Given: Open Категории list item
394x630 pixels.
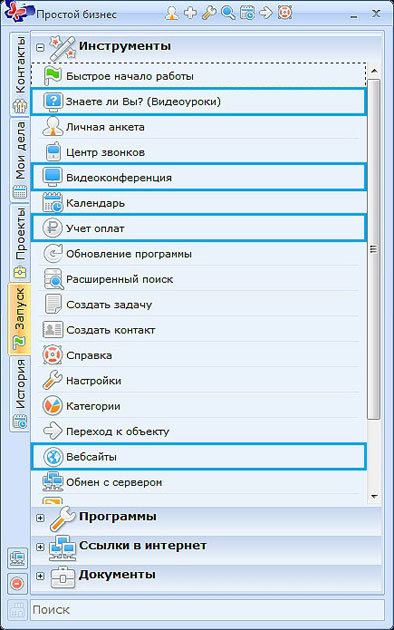Looking at the screenshot, I should tap(198, 406).
